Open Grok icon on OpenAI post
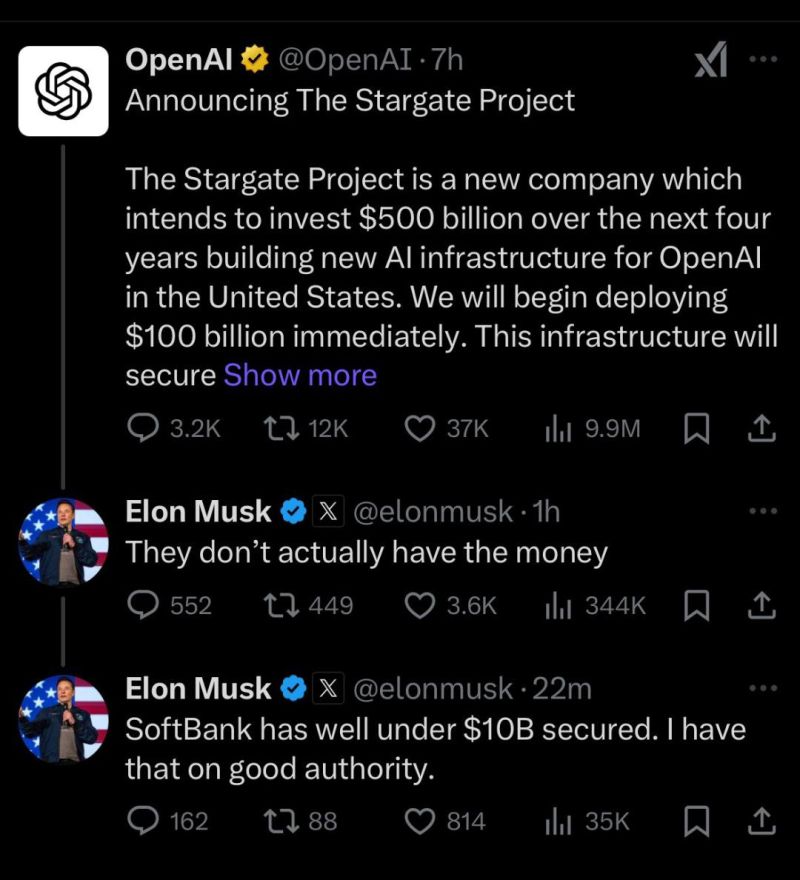 click(x=711, y=62)
